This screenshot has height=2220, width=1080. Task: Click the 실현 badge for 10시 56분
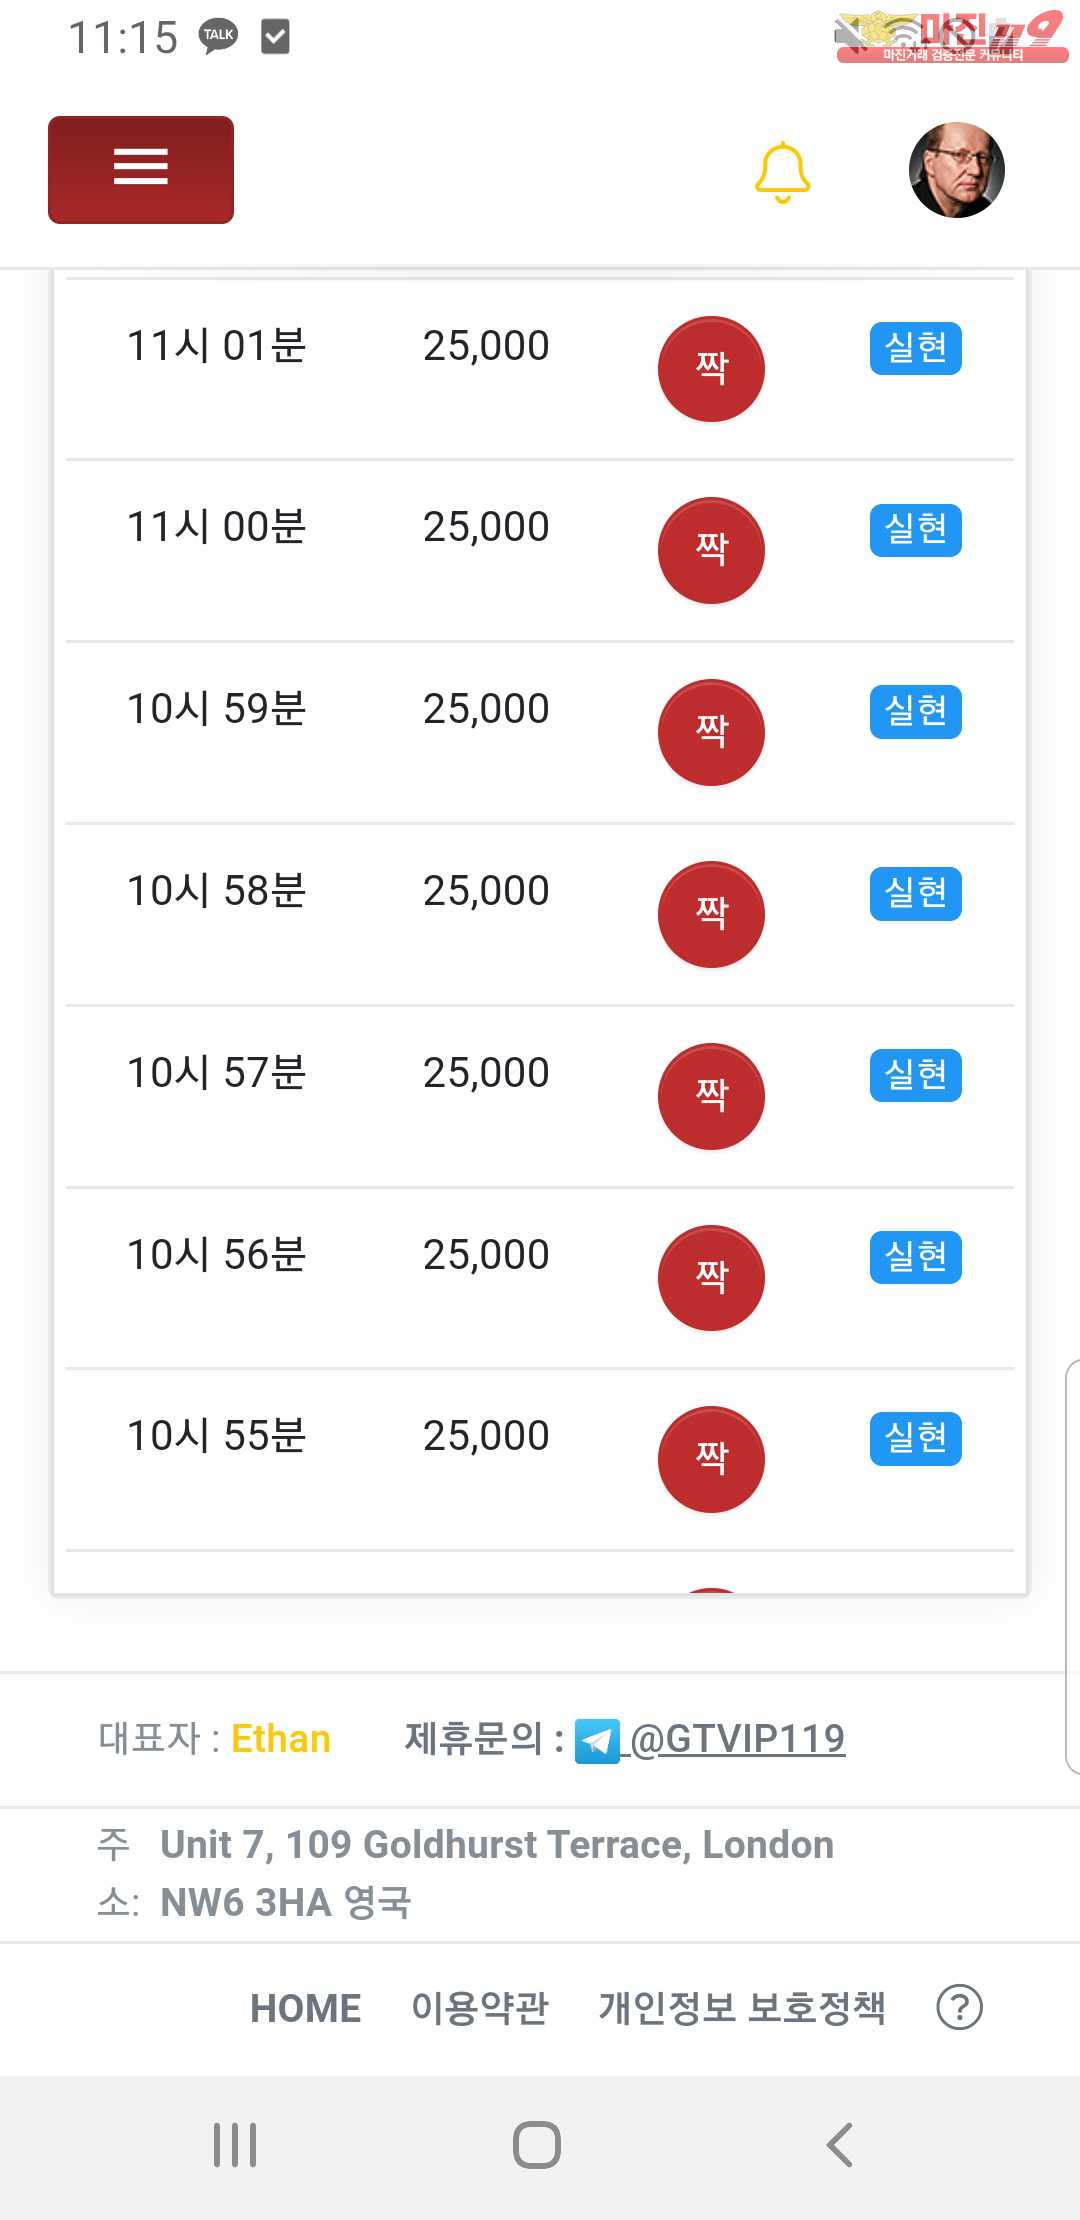coord(915,1257)
